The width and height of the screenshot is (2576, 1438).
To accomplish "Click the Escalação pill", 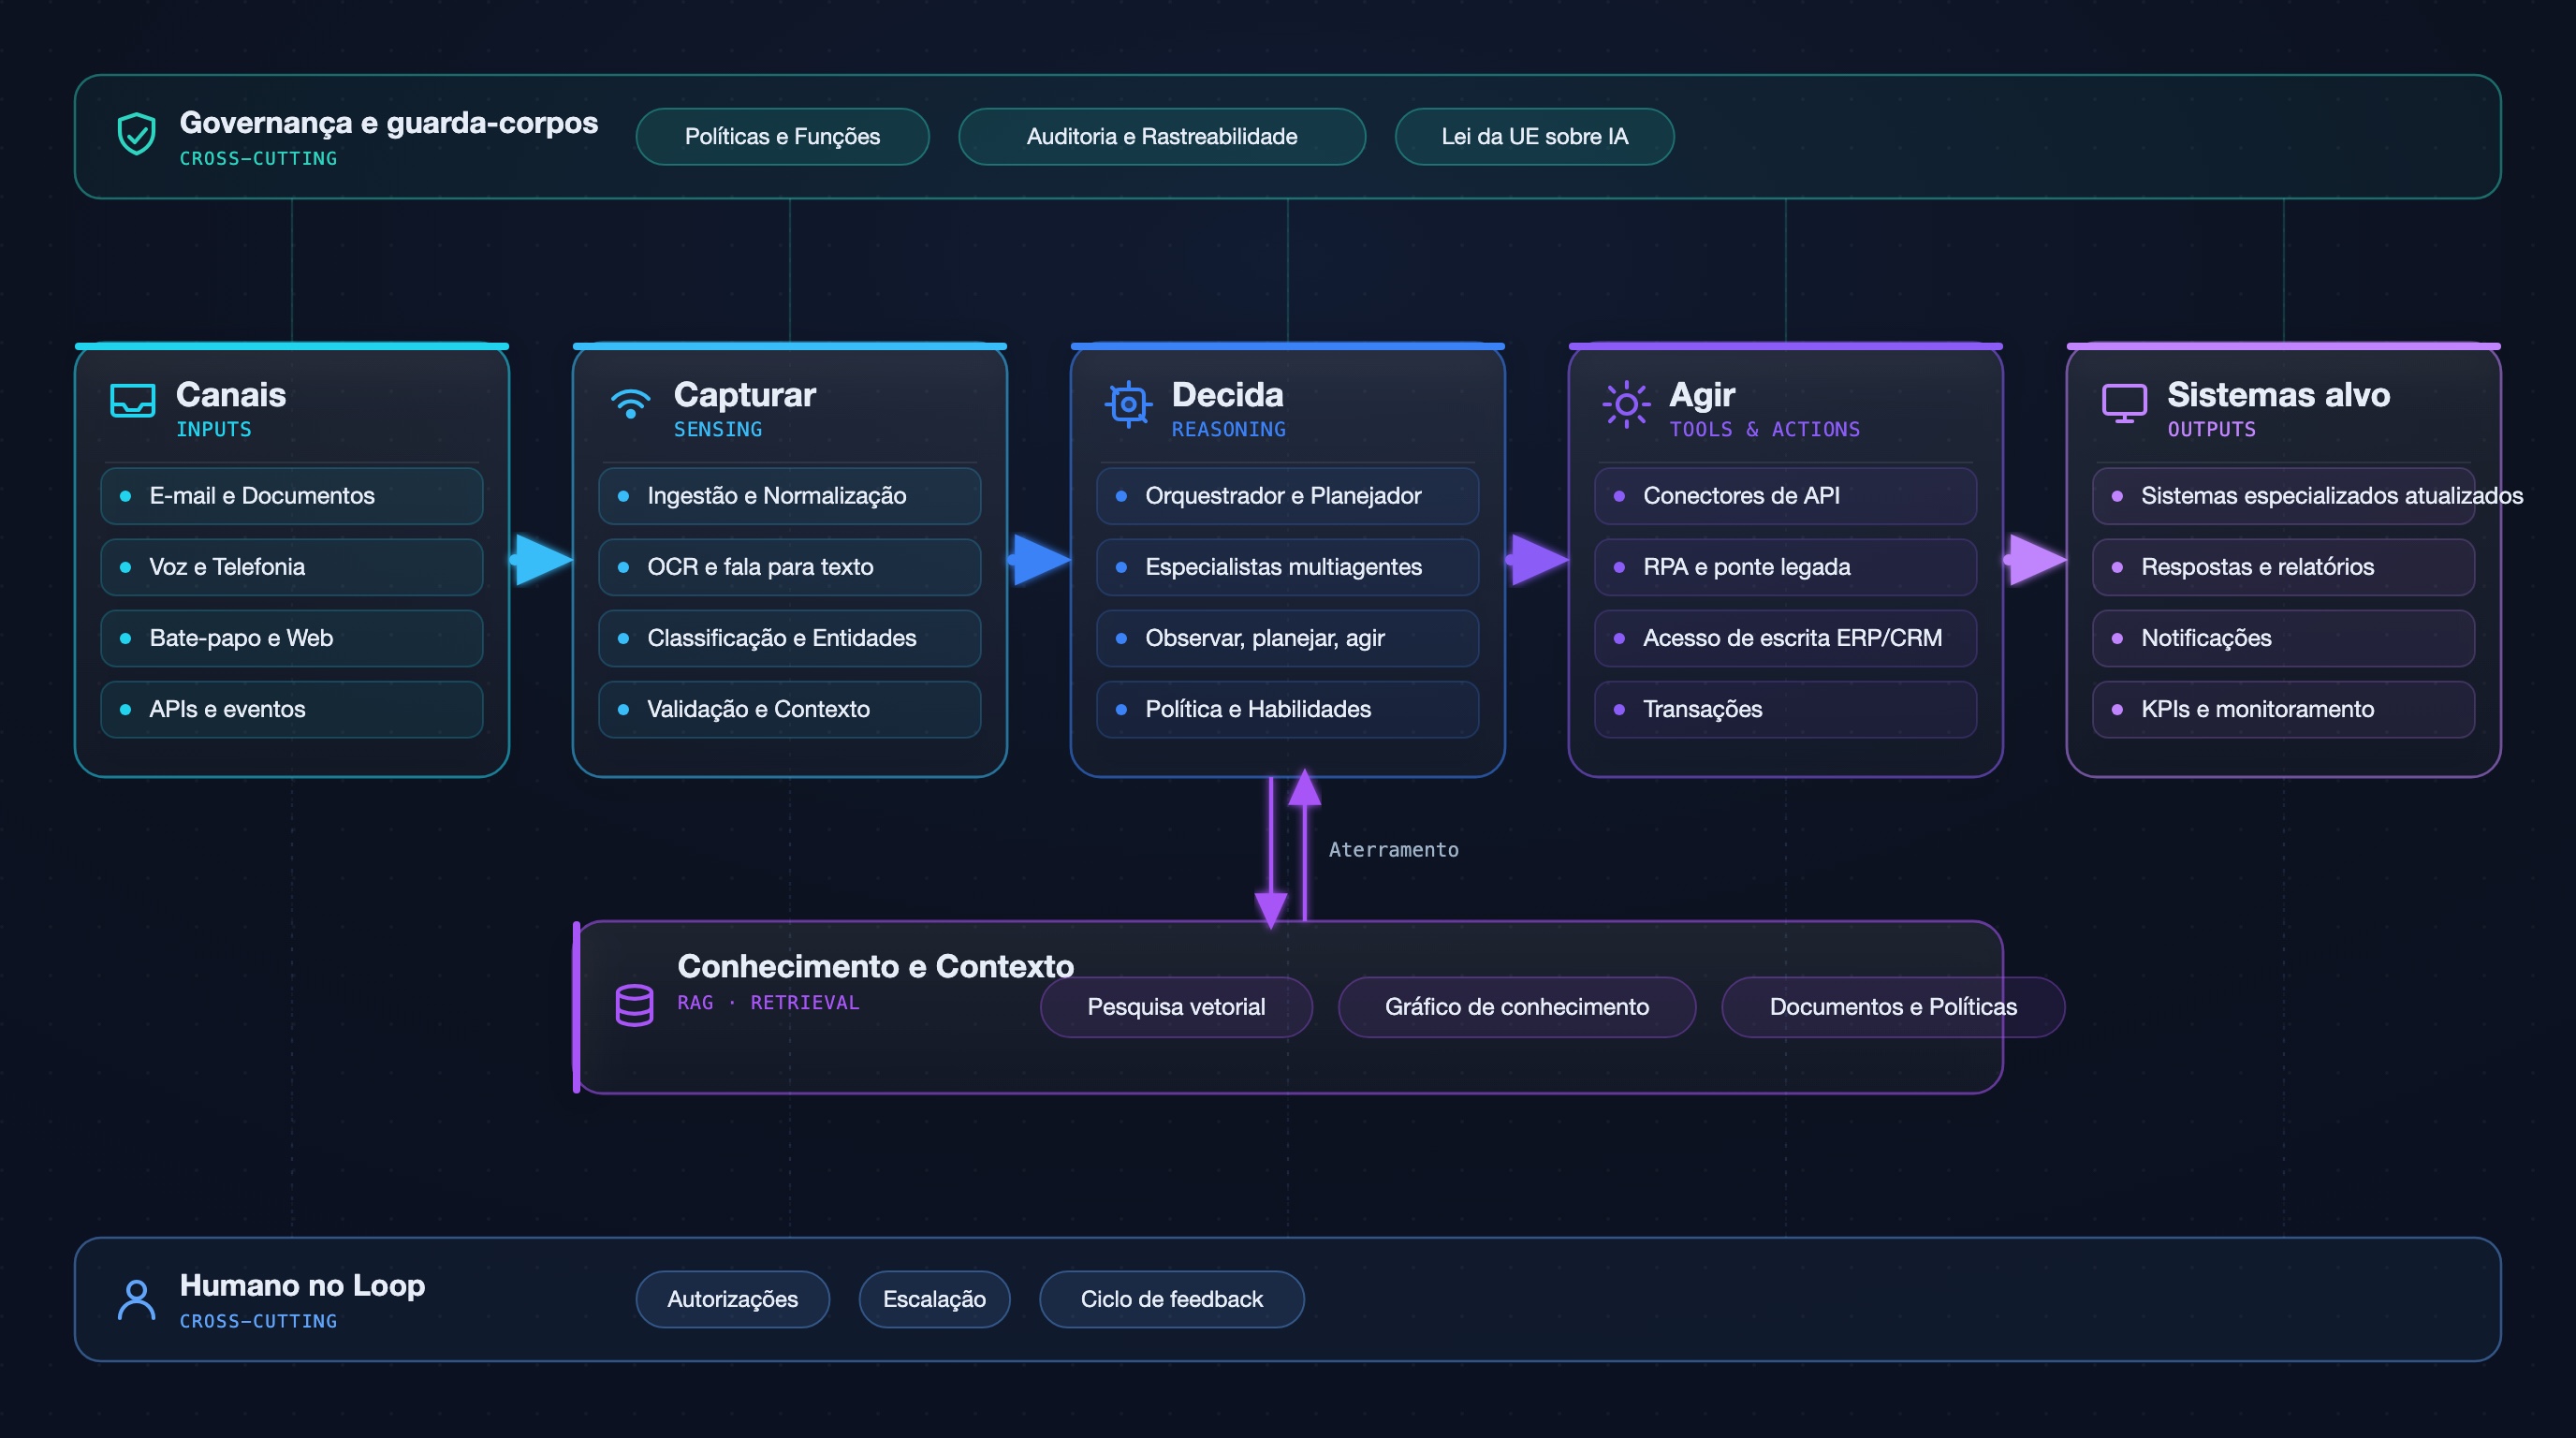I will coord(934,1299).
